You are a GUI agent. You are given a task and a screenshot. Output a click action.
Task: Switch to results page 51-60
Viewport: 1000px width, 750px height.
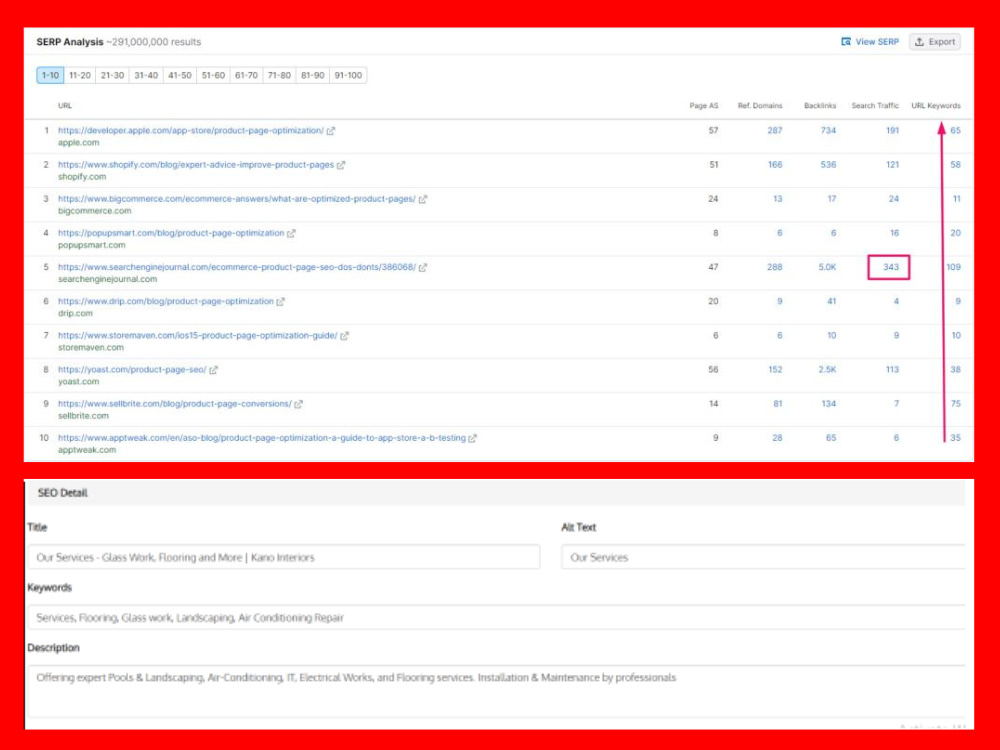(213, 75)
